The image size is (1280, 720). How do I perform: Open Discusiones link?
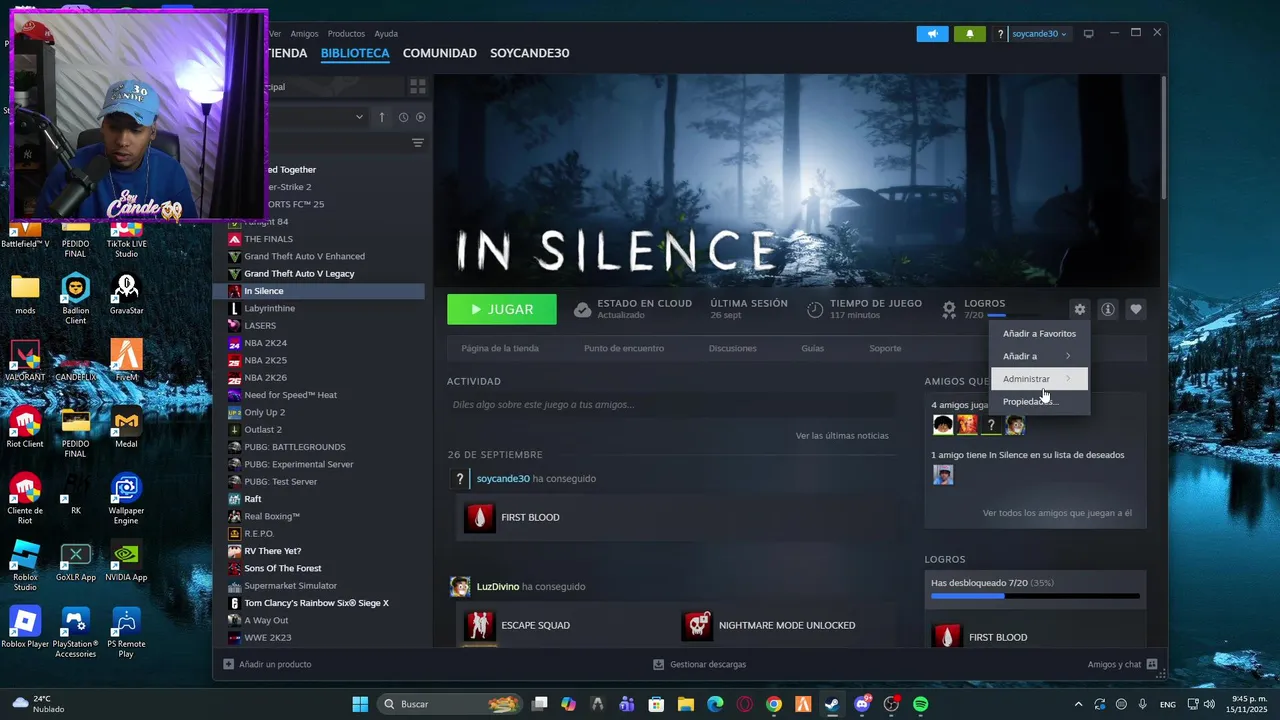click(x=732, y=349)
